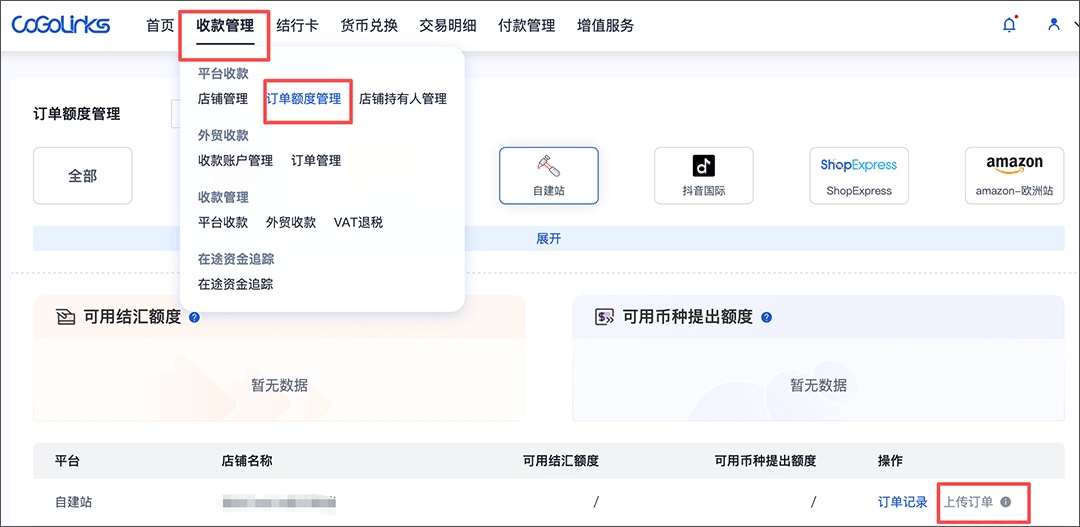
Task: Choose the ShopExpress platform tile
Action: [858, 176]
